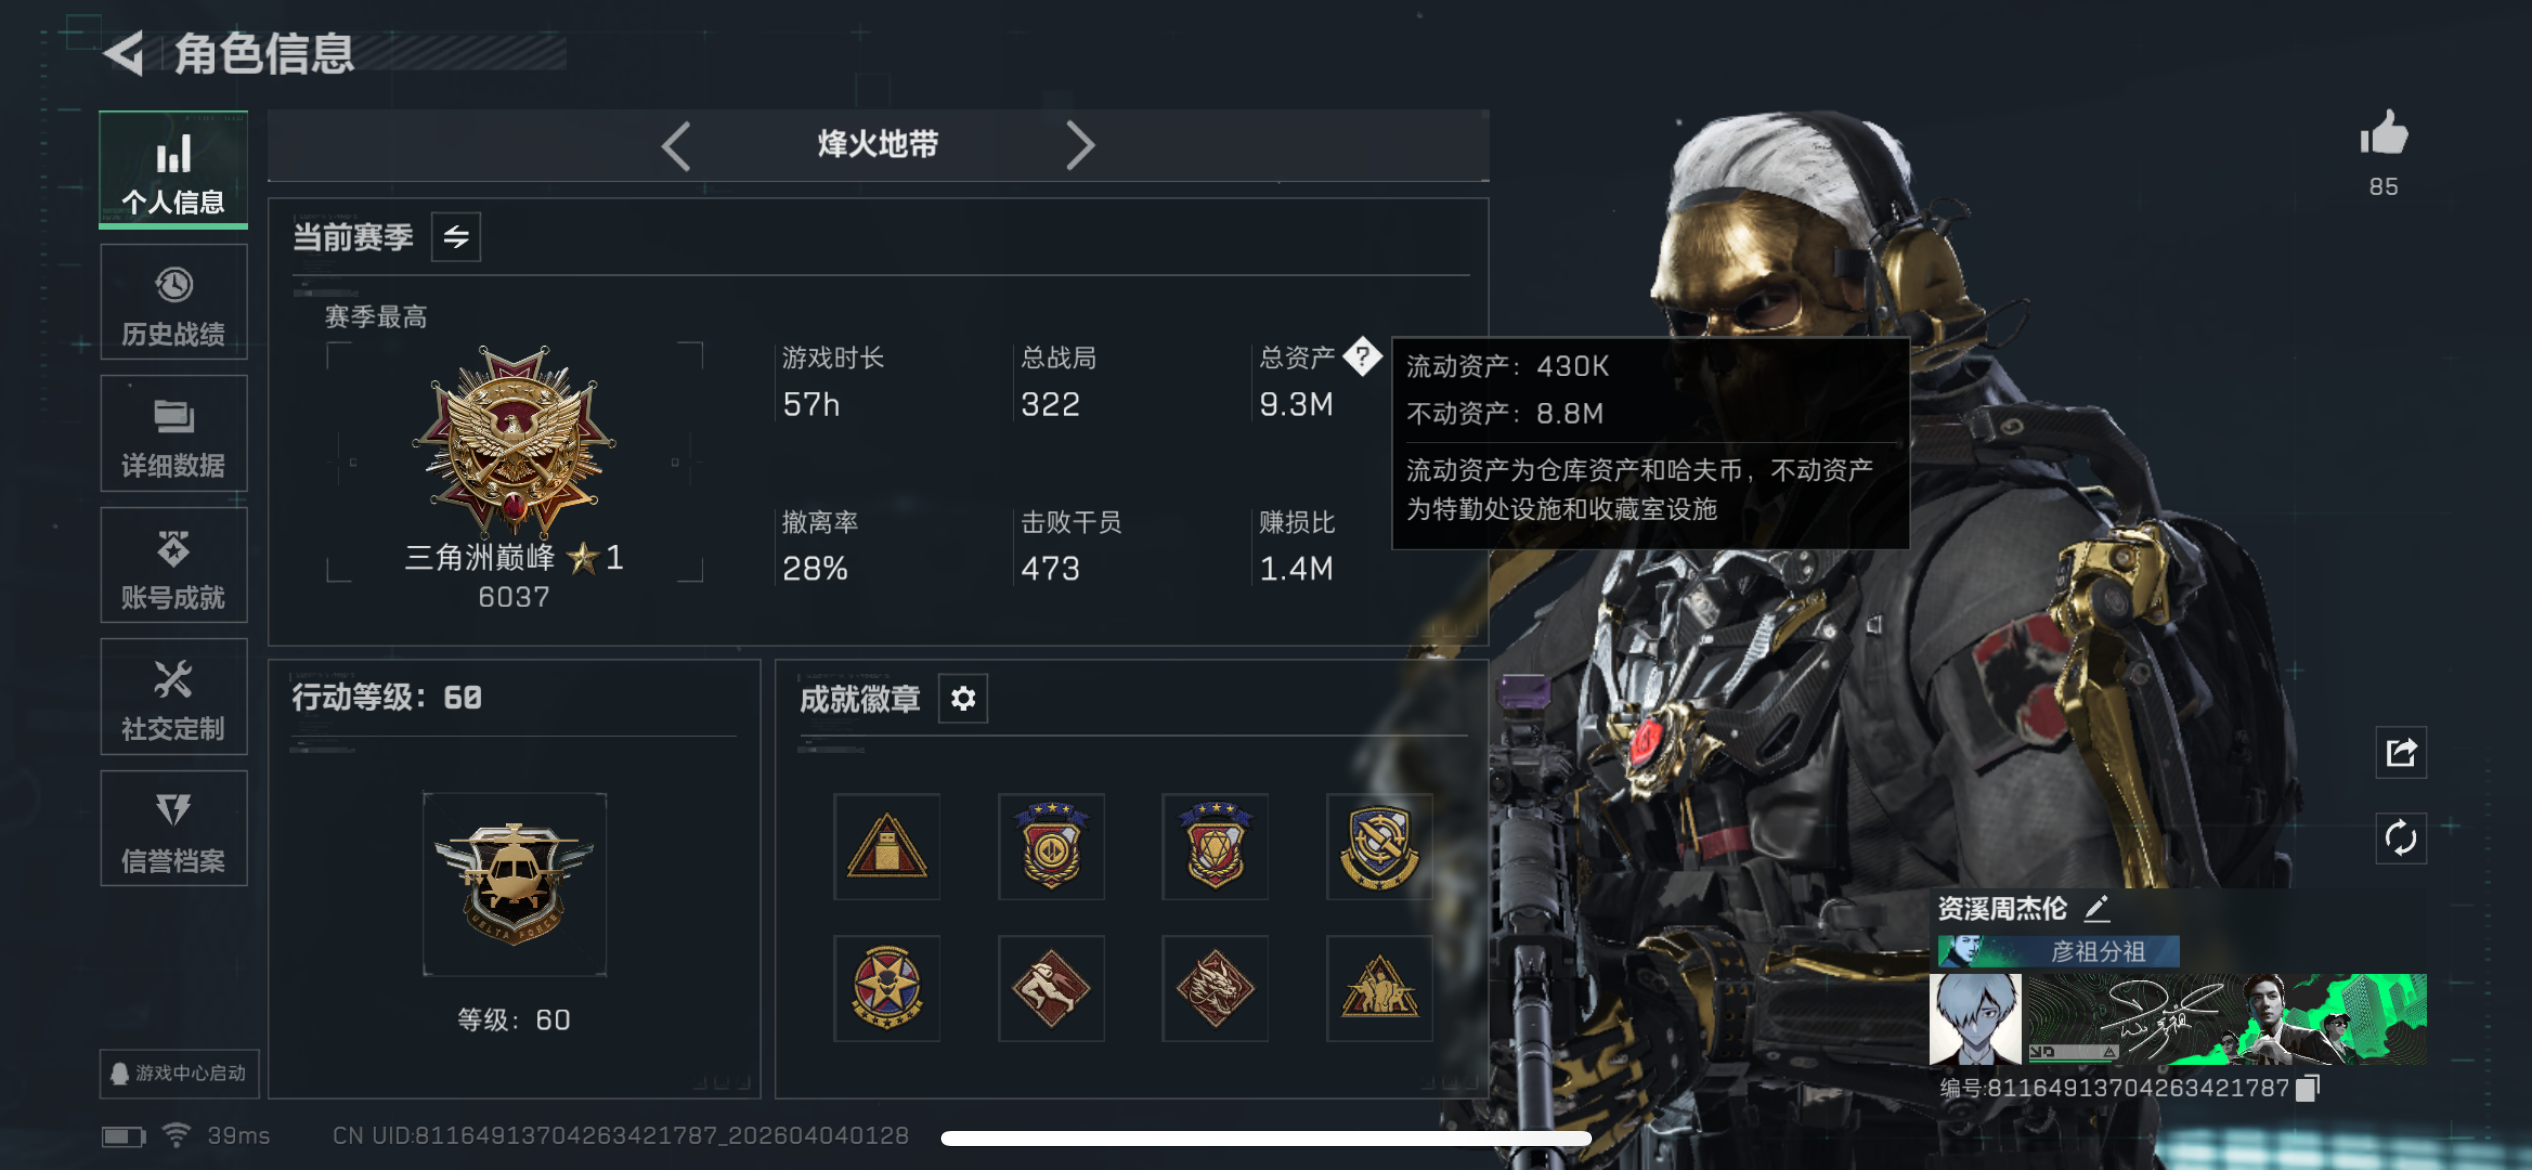
Task: Copy the player ID number
Action: tap(2308, 1088)
